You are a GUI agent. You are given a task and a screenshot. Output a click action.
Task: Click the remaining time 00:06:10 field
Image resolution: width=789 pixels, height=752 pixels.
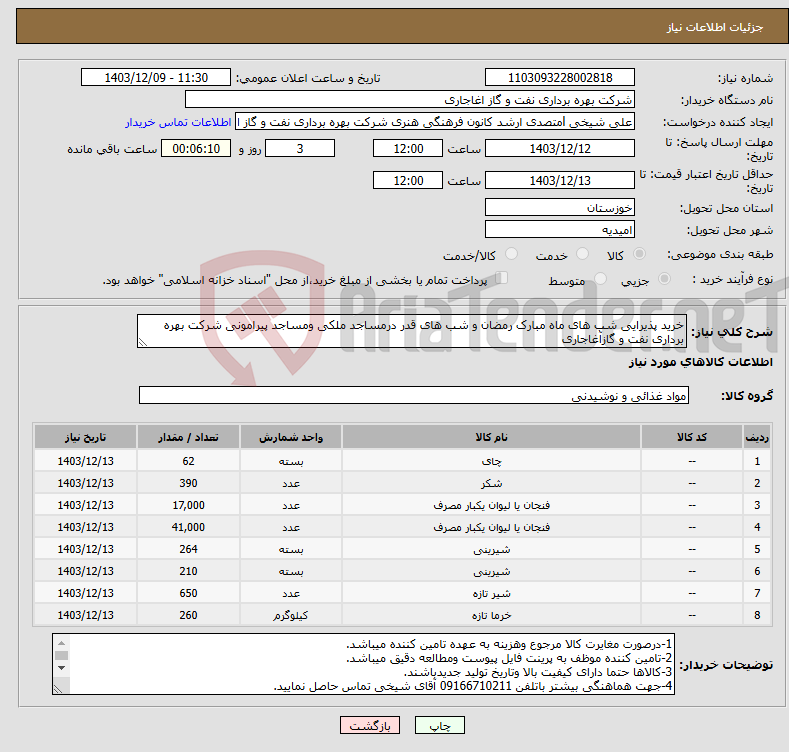point(196,148)
